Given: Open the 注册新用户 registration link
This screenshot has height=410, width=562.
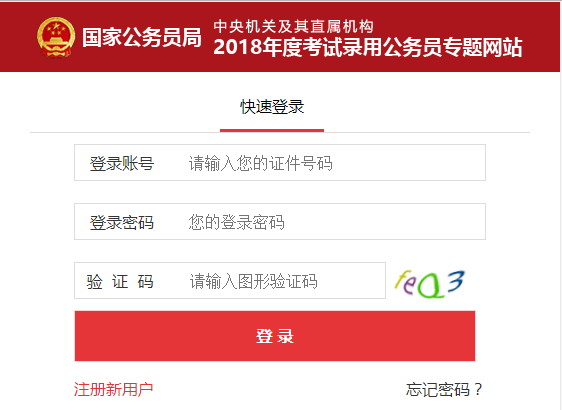Looking at the screenshot, I should coord(114,389).
